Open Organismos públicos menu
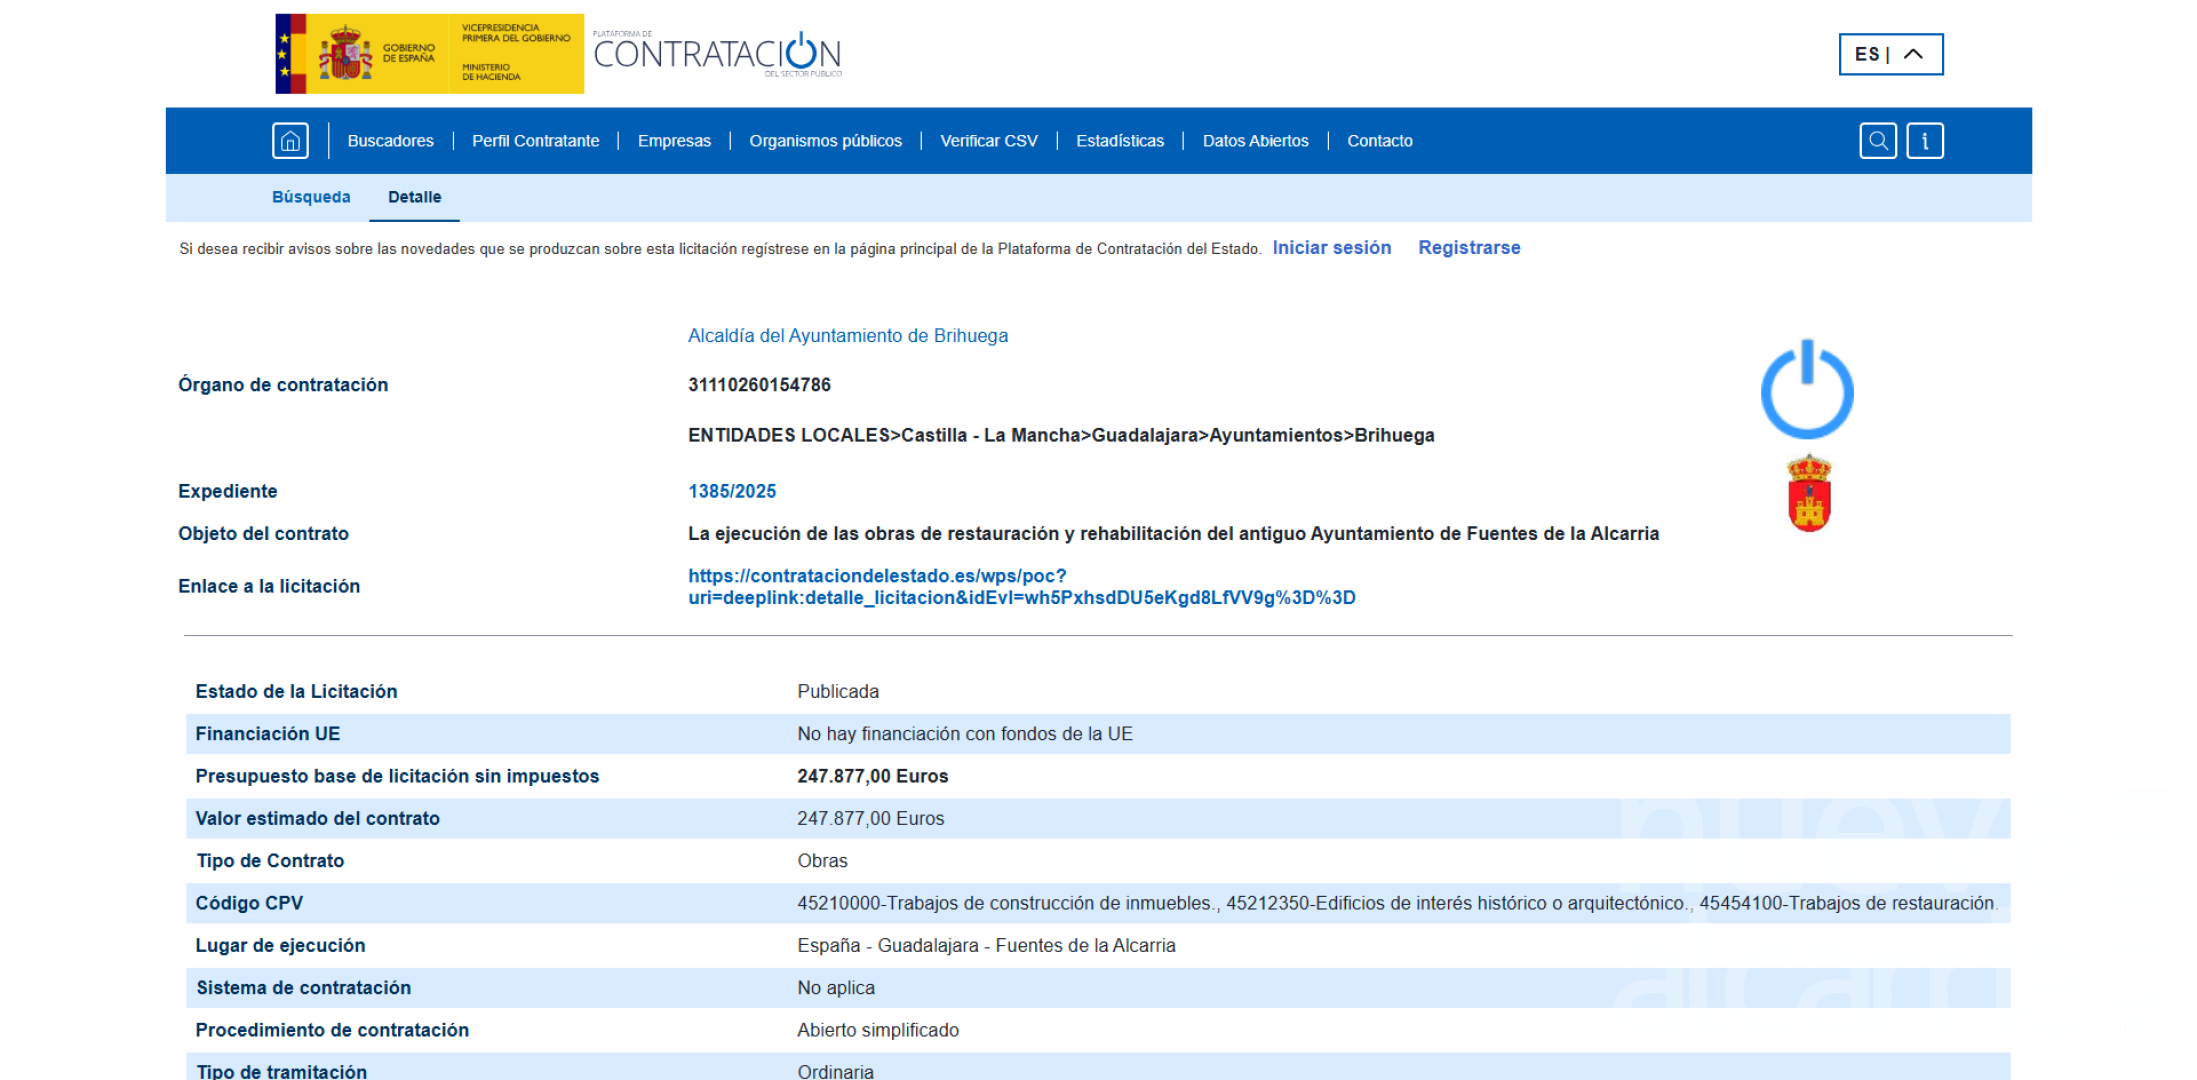Viewport: 2197px width, 1080px height. (x=825, y=141)
